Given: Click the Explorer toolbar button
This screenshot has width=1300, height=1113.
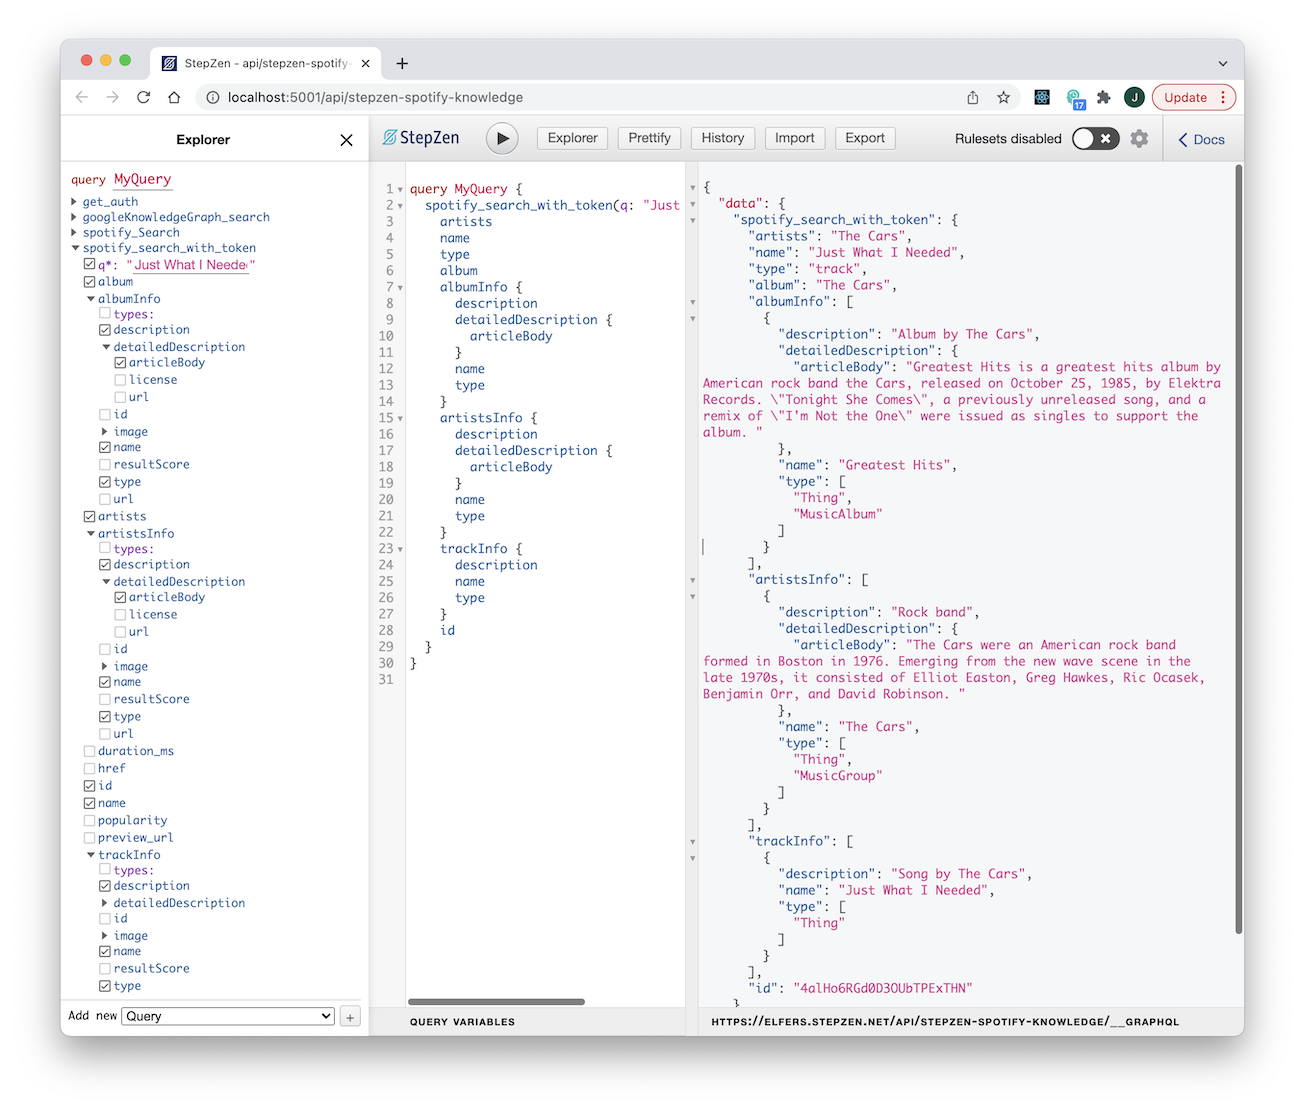Looking at the screenshot, I should pyautogui.click(x=572, y=138).
